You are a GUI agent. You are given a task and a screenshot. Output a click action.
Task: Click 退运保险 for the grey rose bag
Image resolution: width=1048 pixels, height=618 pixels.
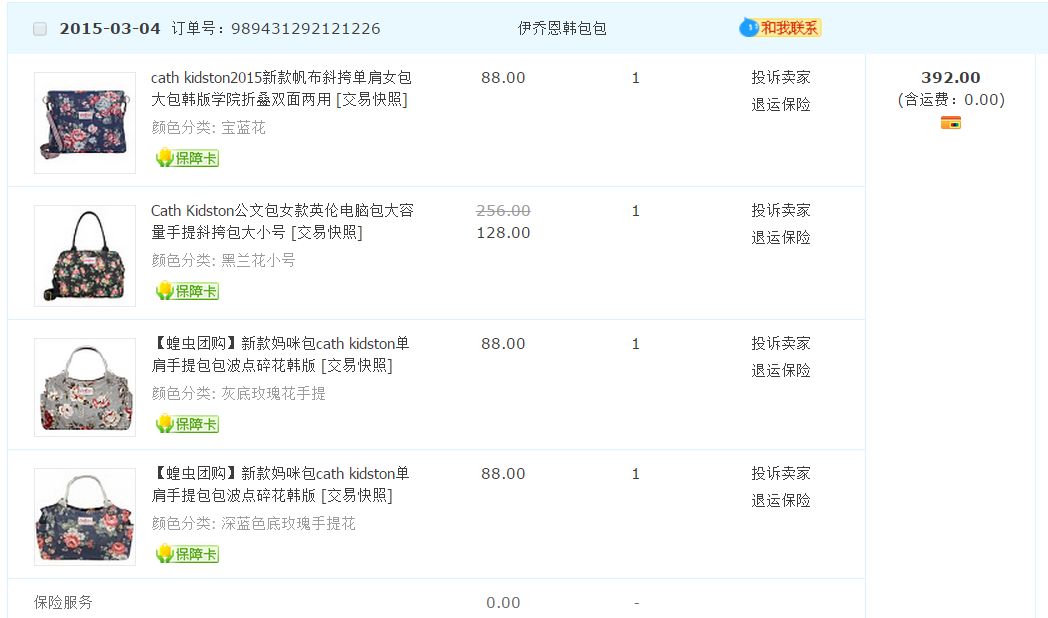pyautogui.click(x=781, y=371)
